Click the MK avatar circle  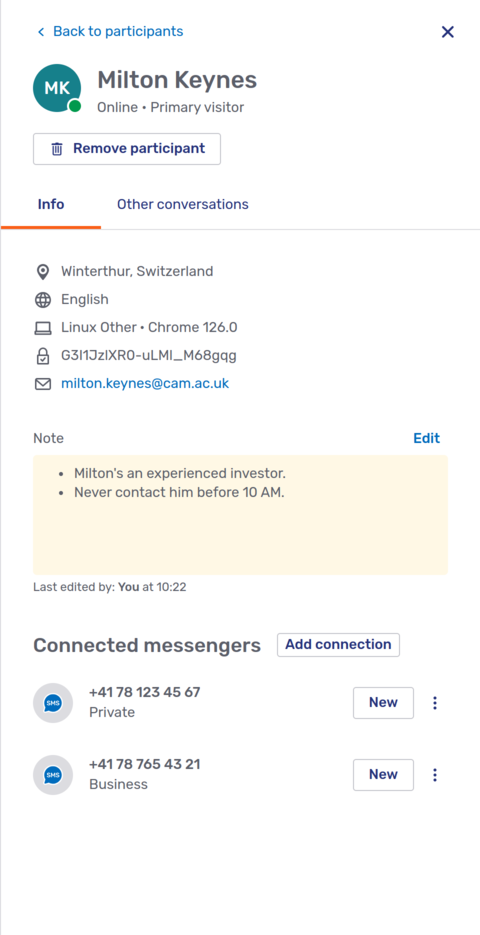pyautogui.click(x=57, y=88)
